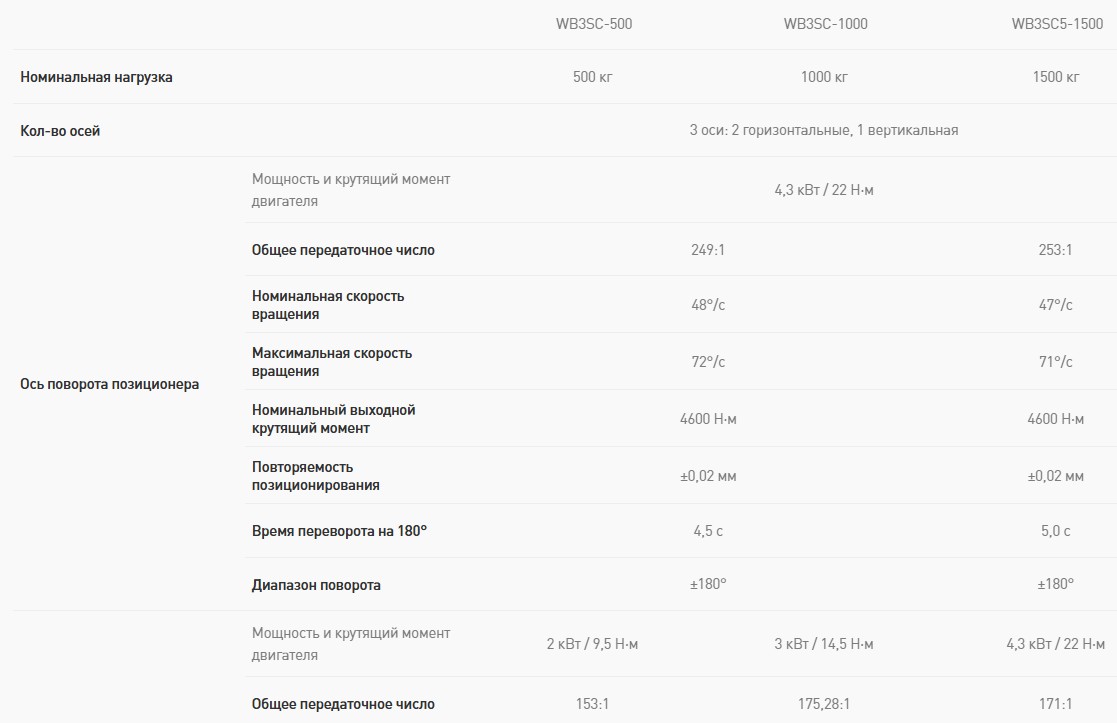1117x723 pixels.
Task: Click the 71°/с maximum speed value
Action: coord(1056,362)
